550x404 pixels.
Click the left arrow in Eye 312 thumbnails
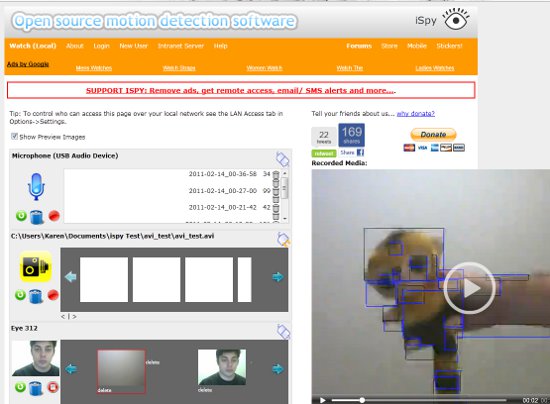(x=71, y=369)
